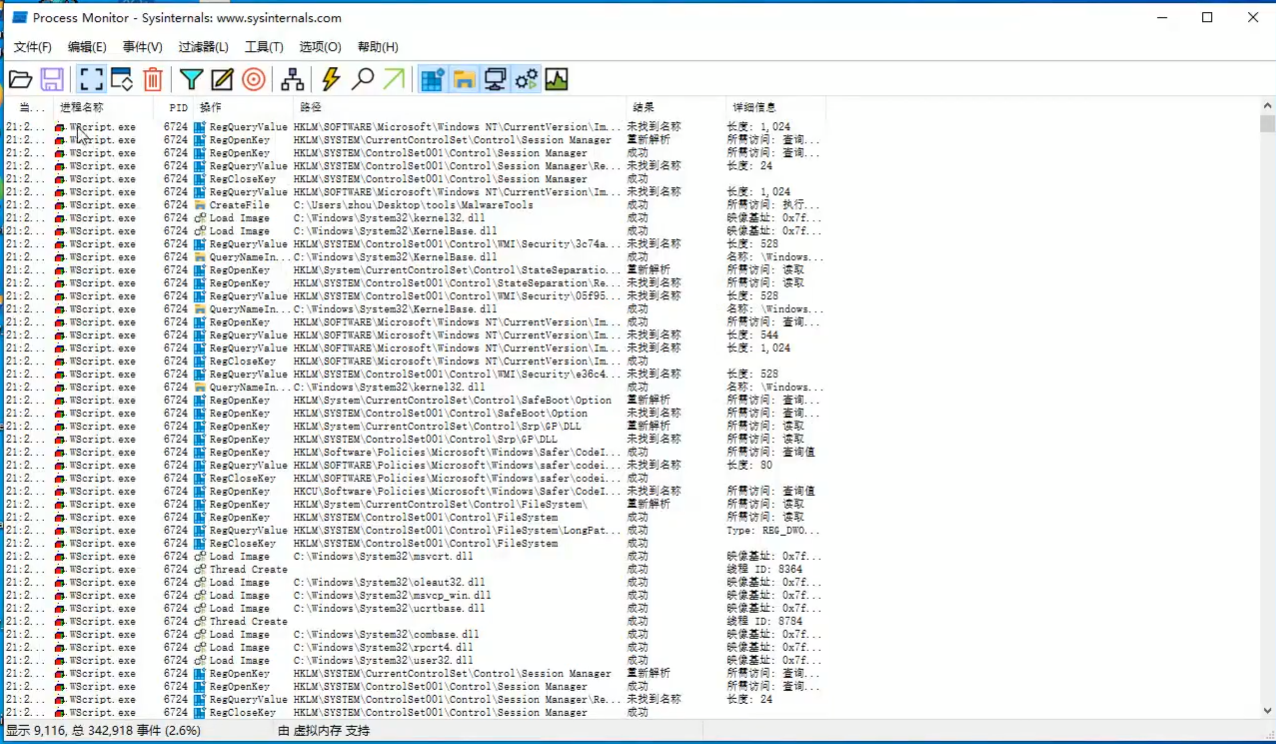Click the WScript icon in the CreateFile row
Screen dimensions: 1276x744
60,205
